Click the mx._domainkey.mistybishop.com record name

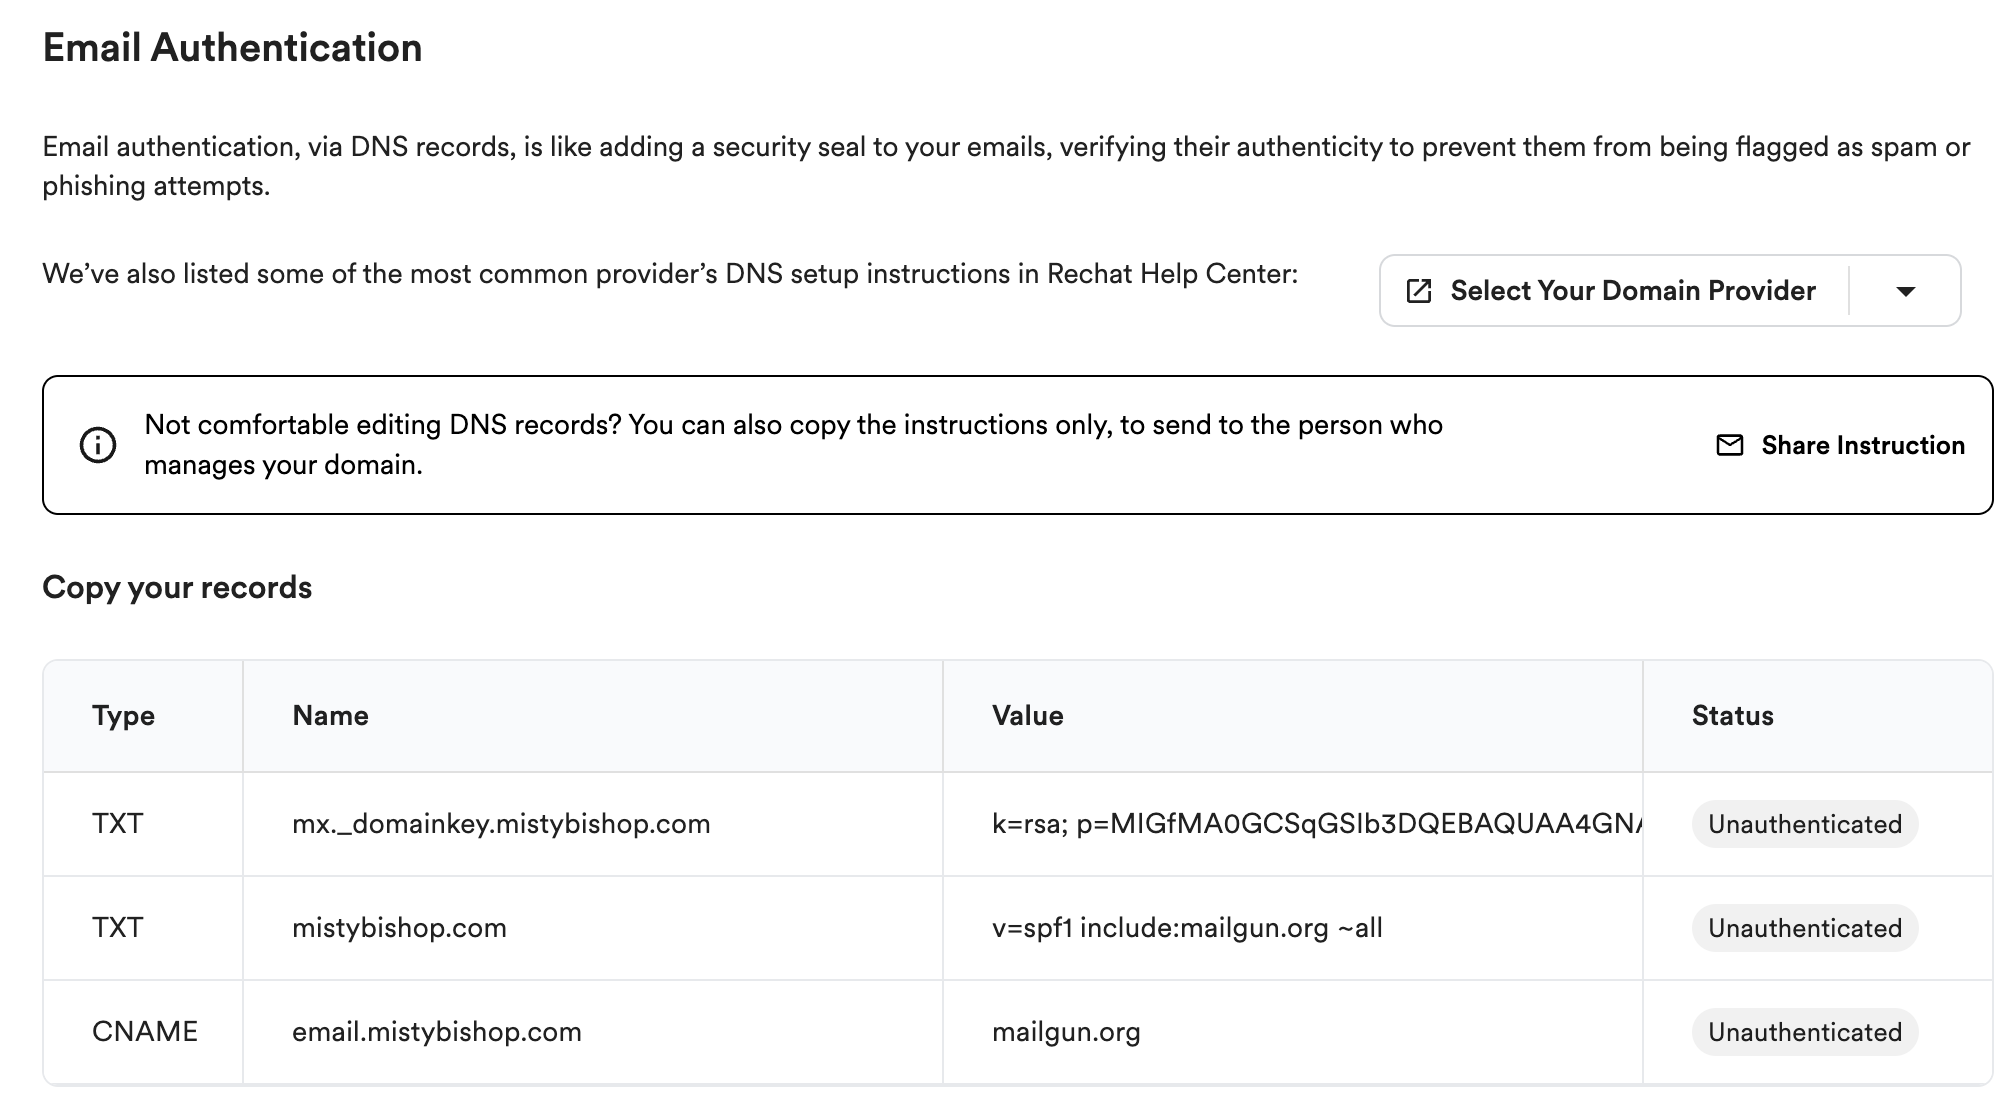(x=501, y=824)
